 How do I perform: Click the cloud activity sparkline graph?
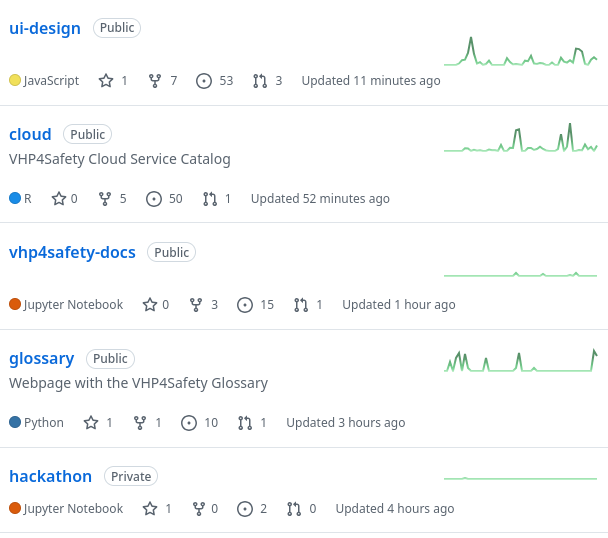[x=520, y=139]
